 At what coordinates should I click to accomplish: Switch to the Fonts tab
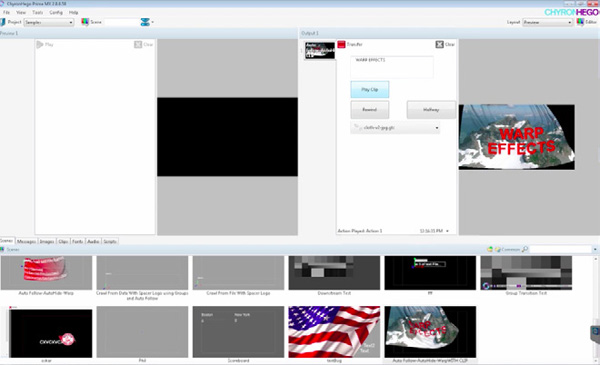78,241
